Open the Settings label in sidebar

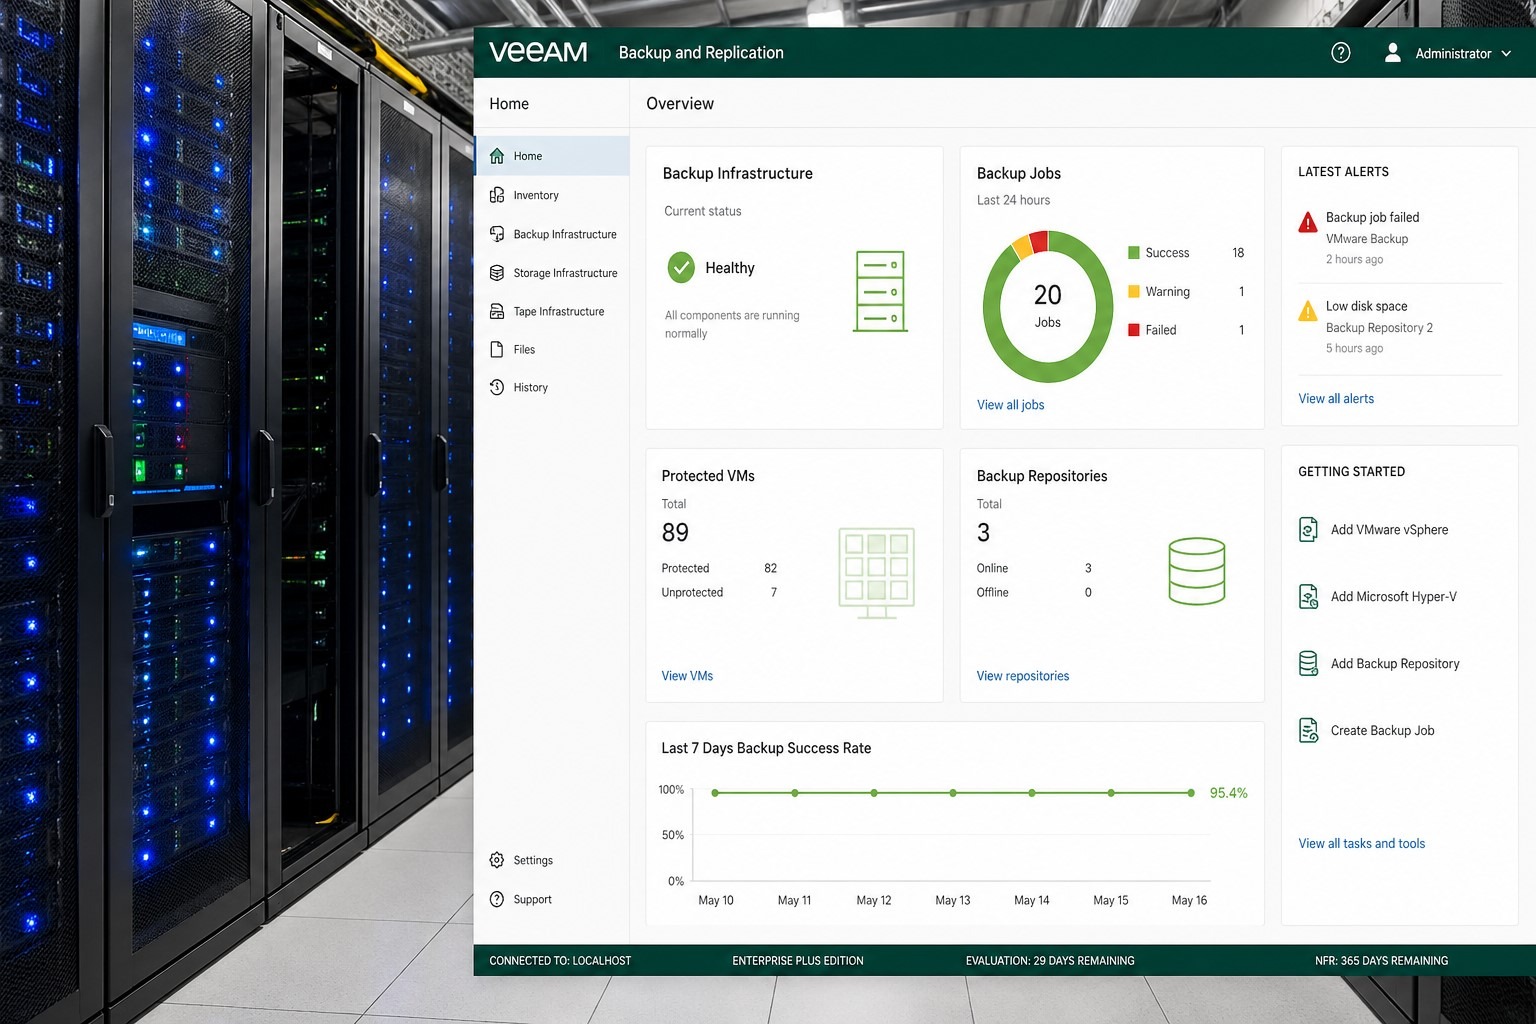533,860
